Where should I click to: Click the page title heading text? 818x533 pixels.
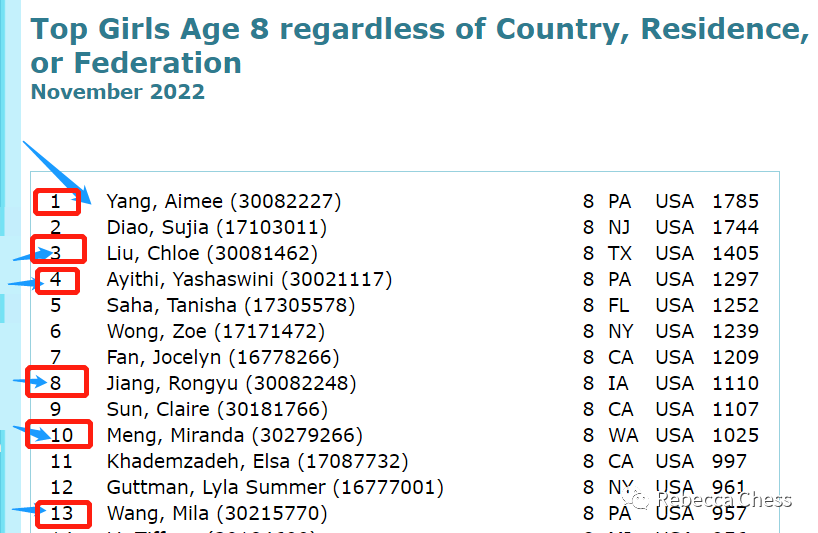tap(419, 45)
